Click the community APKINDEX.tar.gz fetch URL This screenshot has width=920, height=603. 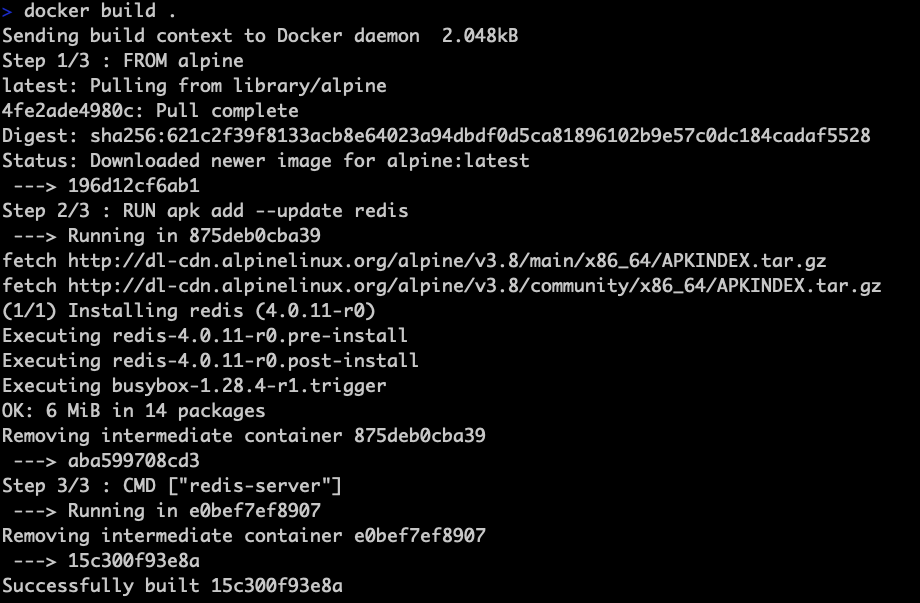[474, 286]
